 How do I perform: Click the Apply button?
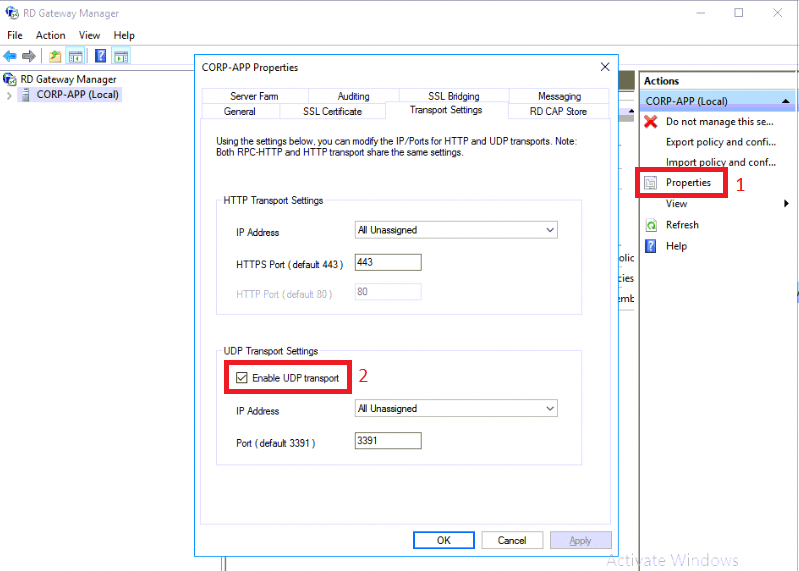pyautogui.click(x=580, y=540)
